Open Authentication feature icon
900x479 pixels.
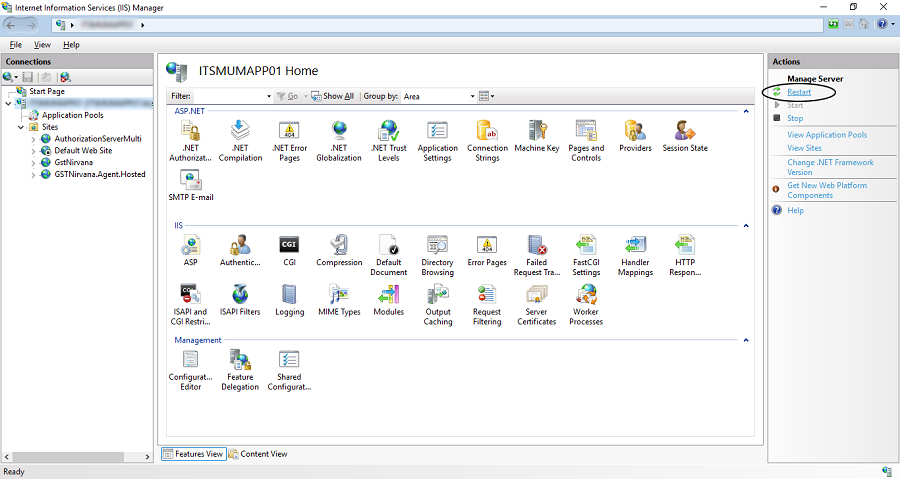pyautogui.click(x=240, y=251)
